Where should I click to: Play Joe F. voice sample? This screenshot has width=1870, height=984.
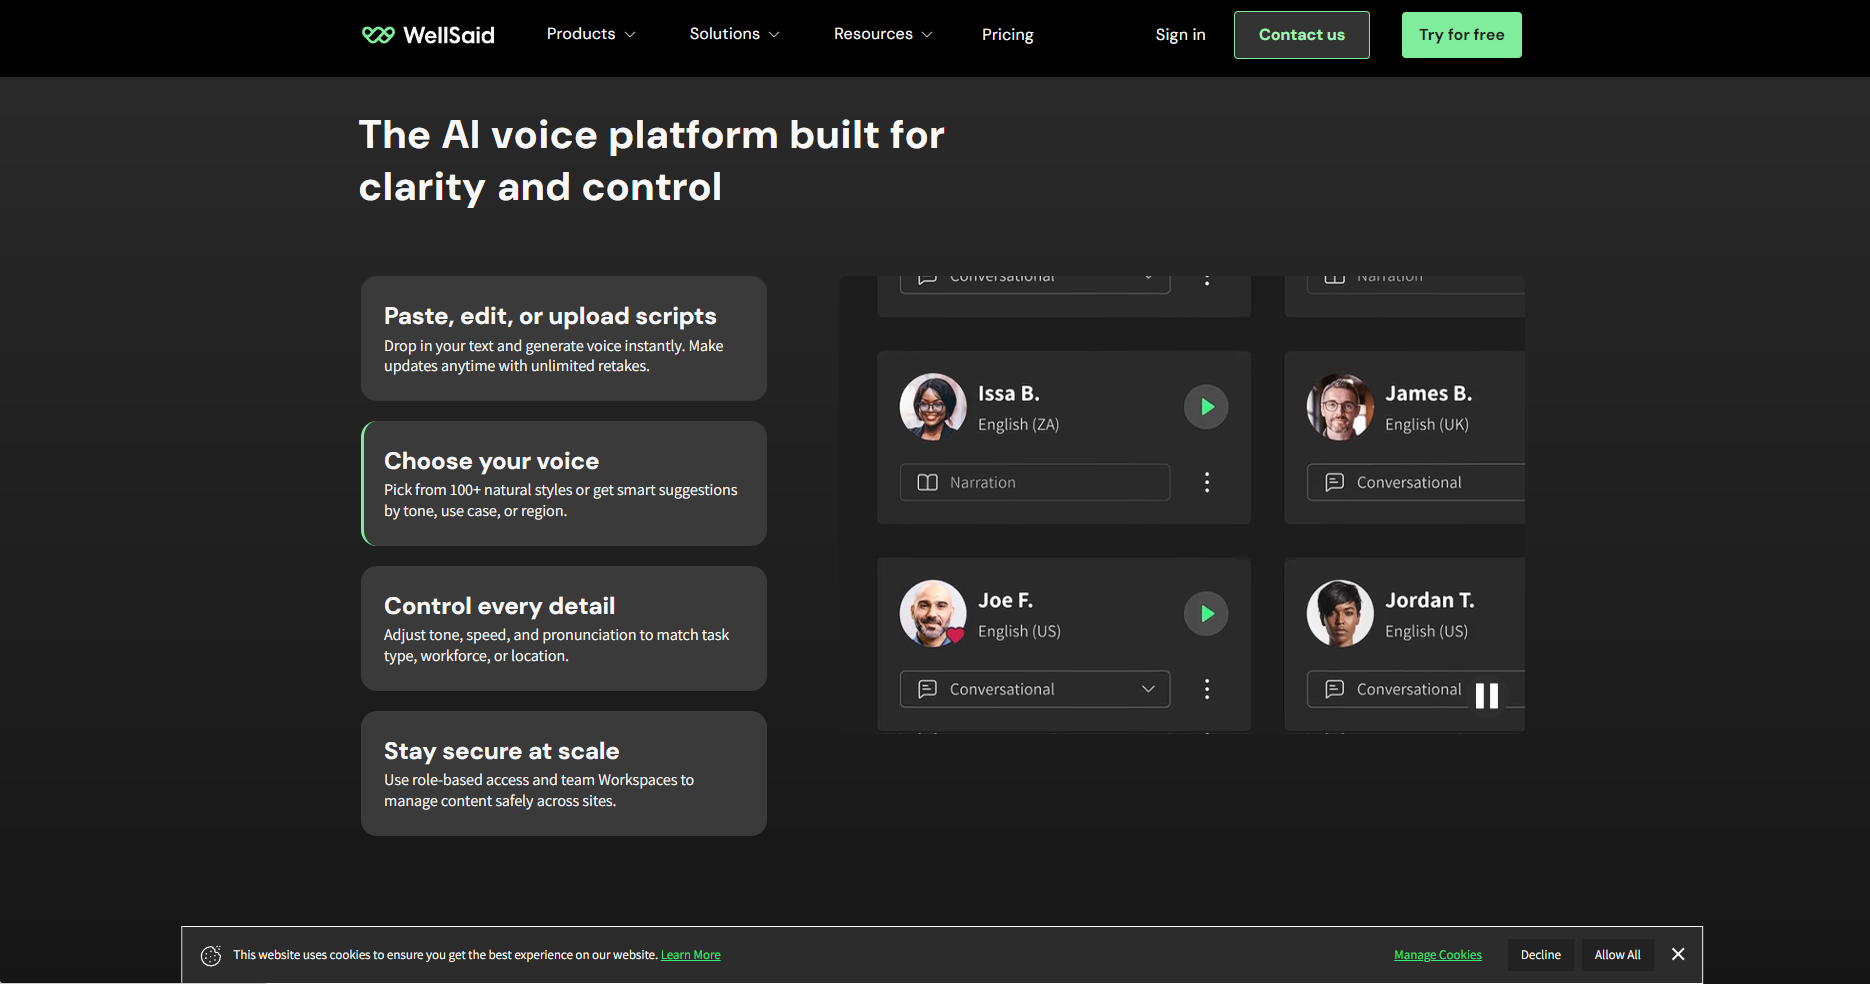pos(1206,614)
